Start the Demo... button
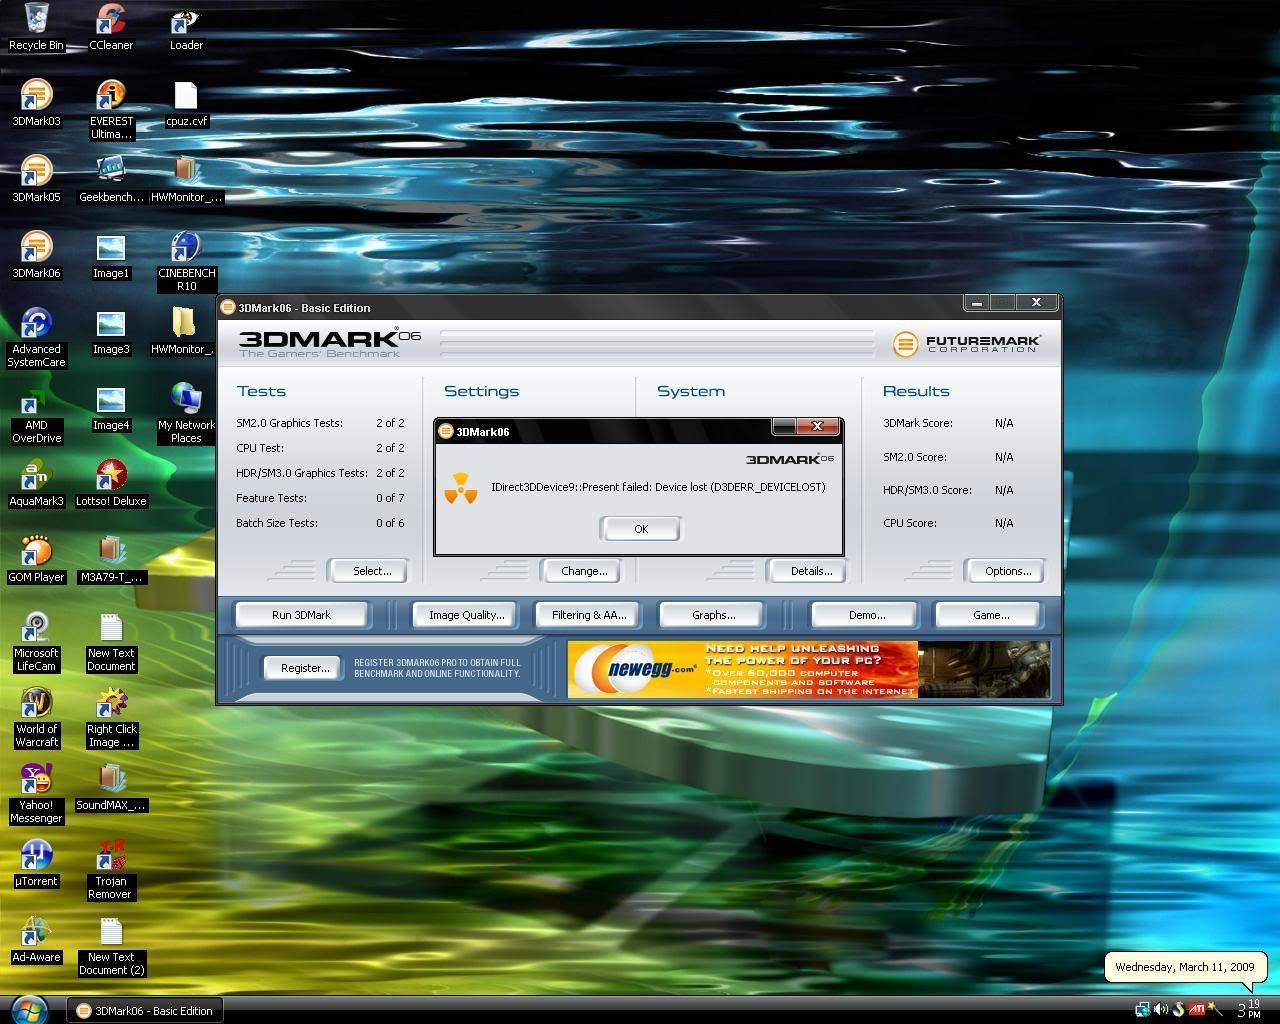The height and width of the screenshot is (1024, 1280). (866, 615)
